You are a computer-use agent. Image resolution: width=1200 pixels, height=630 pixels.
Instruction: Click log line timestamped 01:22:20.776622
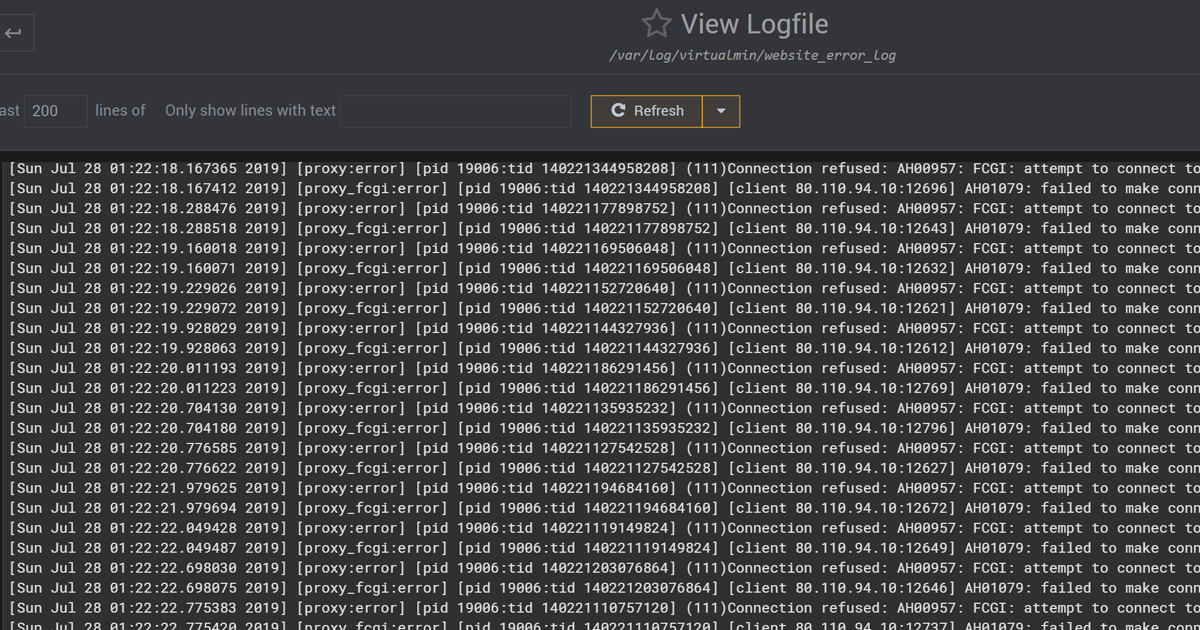(x=604, y=468)
